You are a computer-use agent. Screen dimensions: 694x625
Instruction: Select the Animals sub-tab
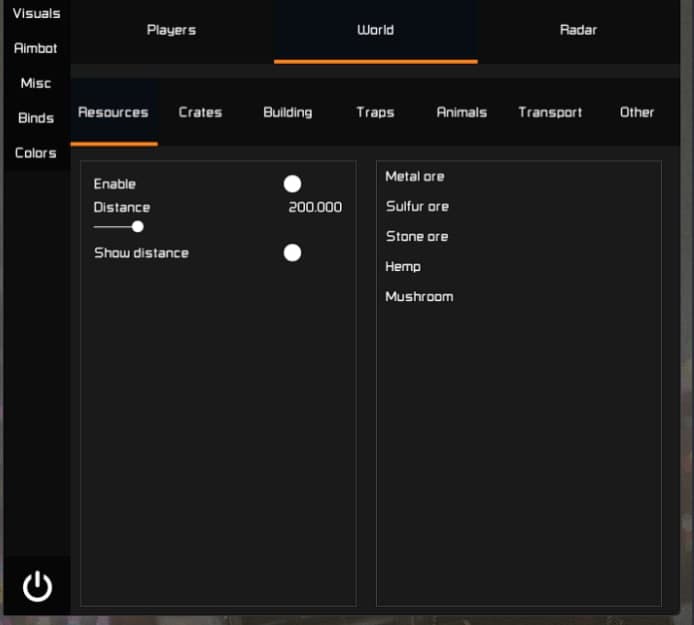tap(462, 112)
